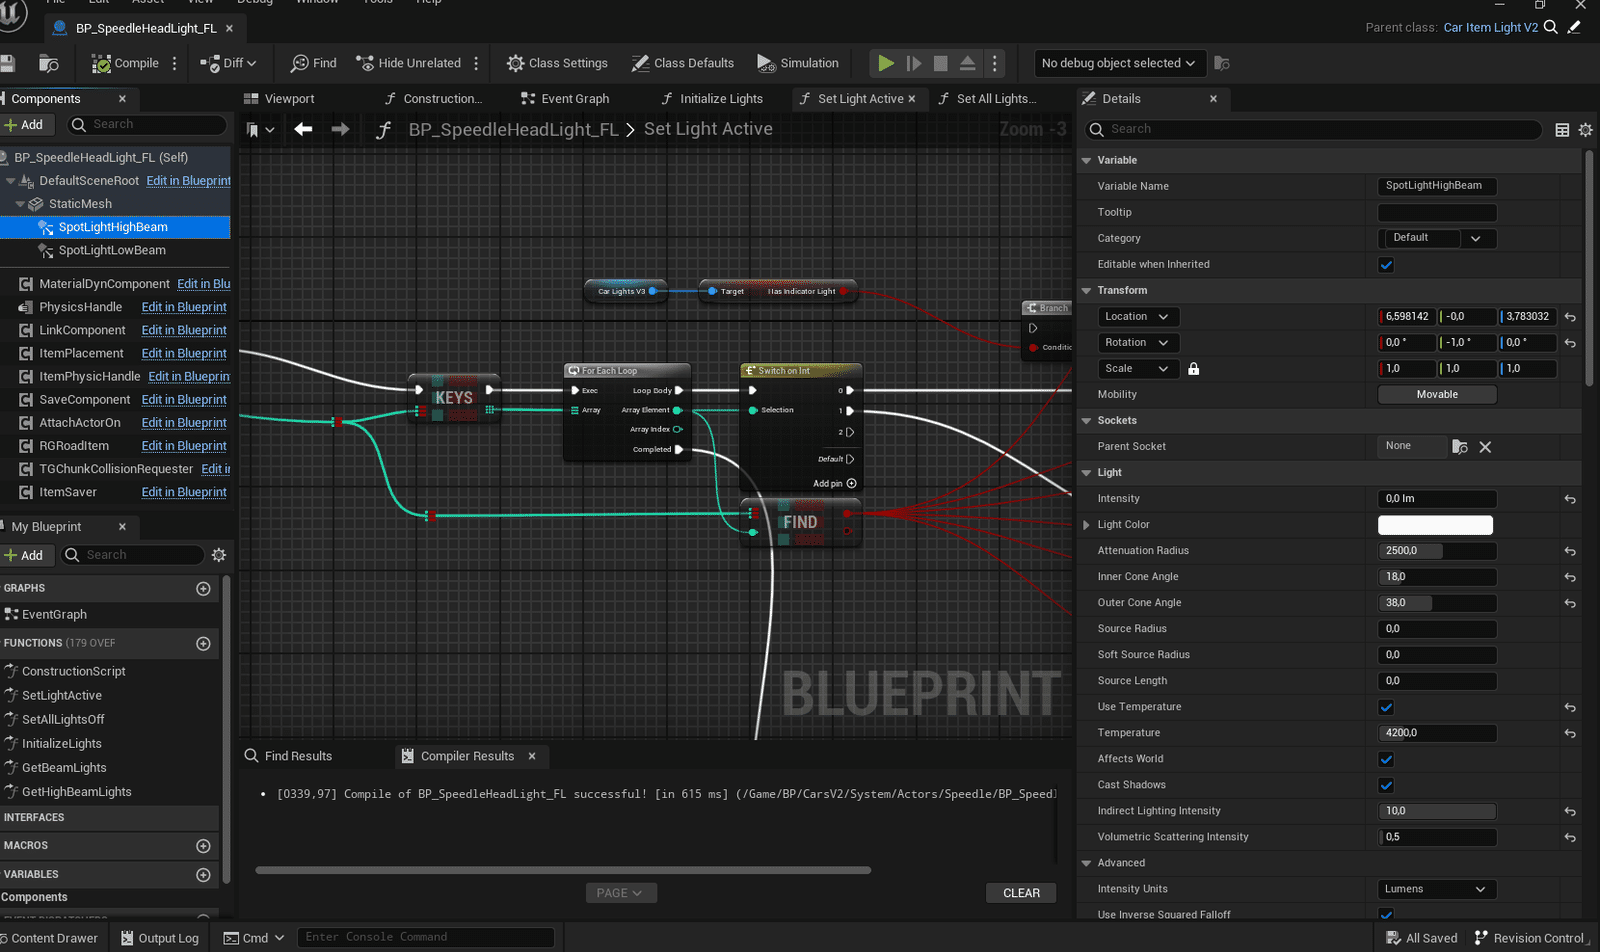Add new graph with plus icon

coord(203,588)
